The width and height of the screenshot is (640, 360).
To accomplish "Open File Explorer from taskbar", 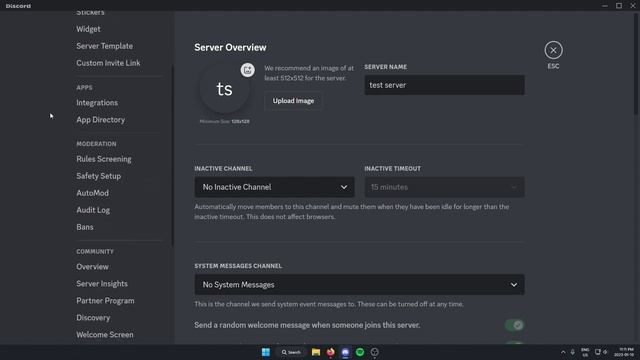I will [x=316, y=352].
